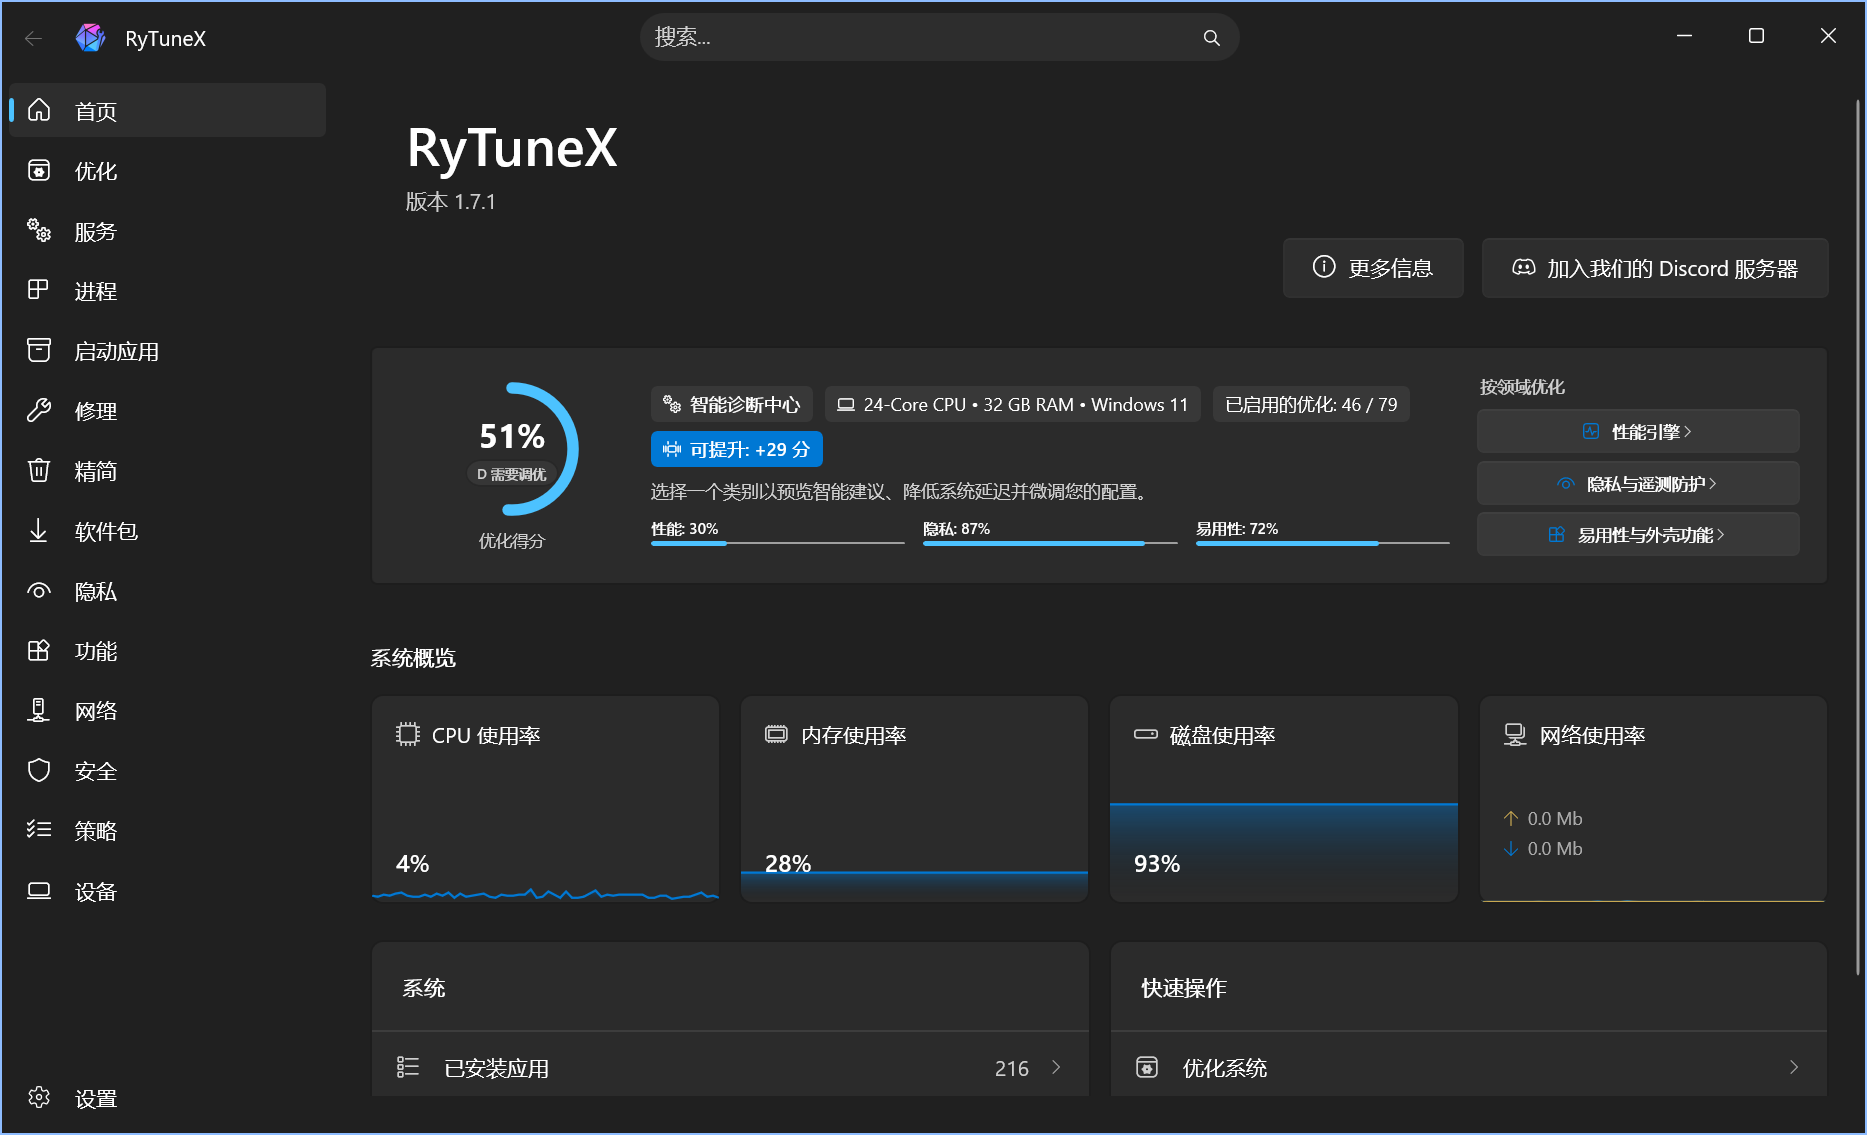Open the 进程 page
Image resolution: width=1867 pixels, height=1135 pixels.
[x=167, y=290]
